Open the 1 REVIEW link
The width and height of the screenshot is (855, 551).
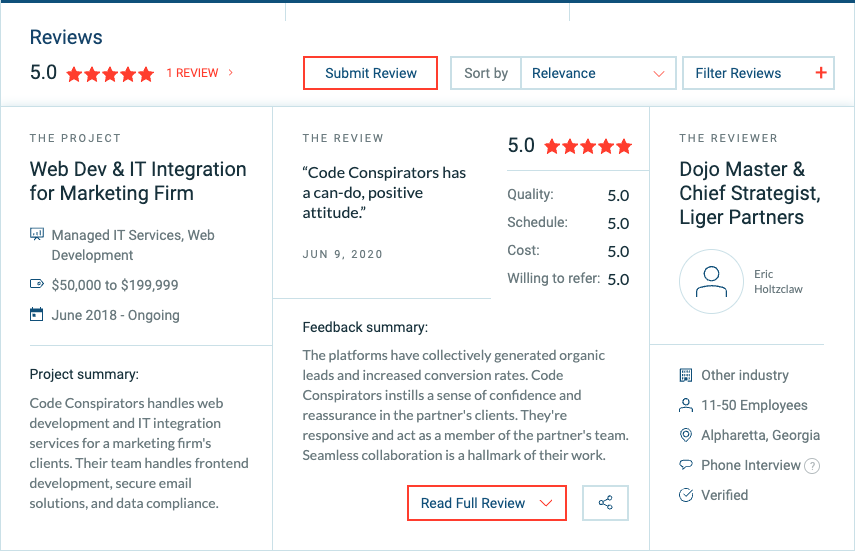click(192, 73)
